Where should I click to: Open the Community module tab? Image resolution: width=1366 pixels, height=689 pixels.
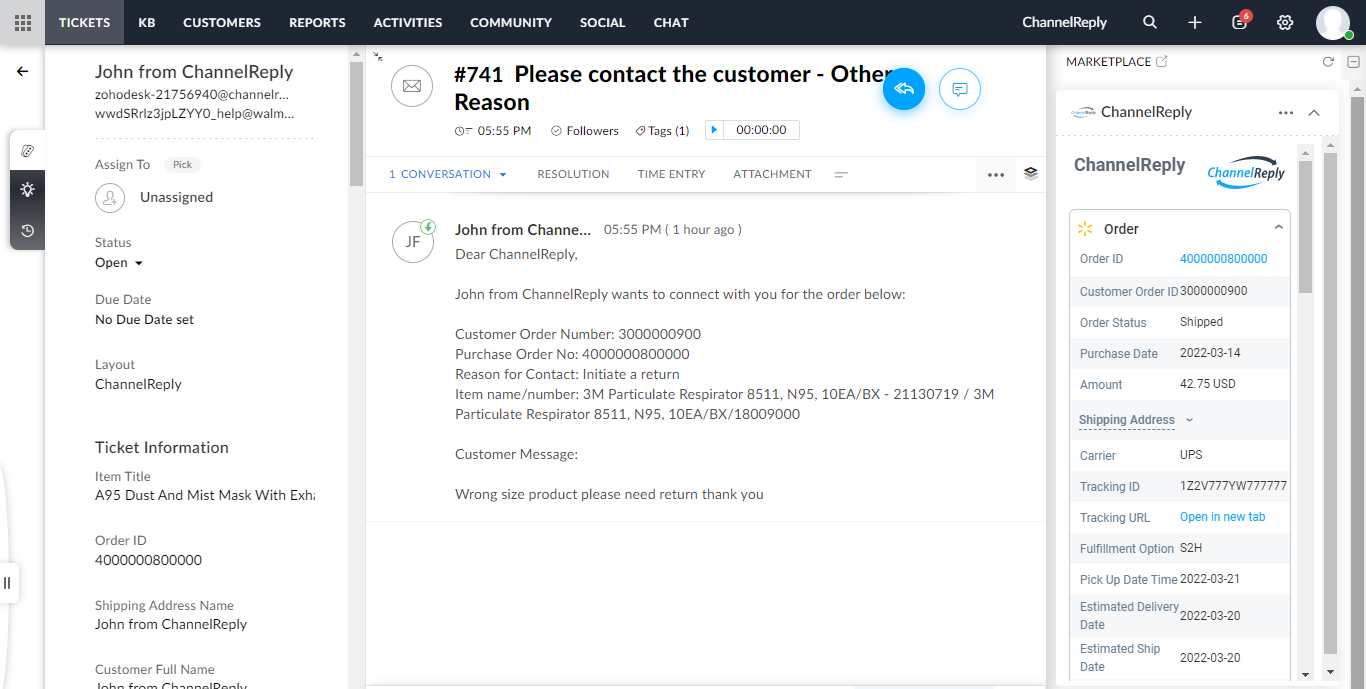pos(511,22)
